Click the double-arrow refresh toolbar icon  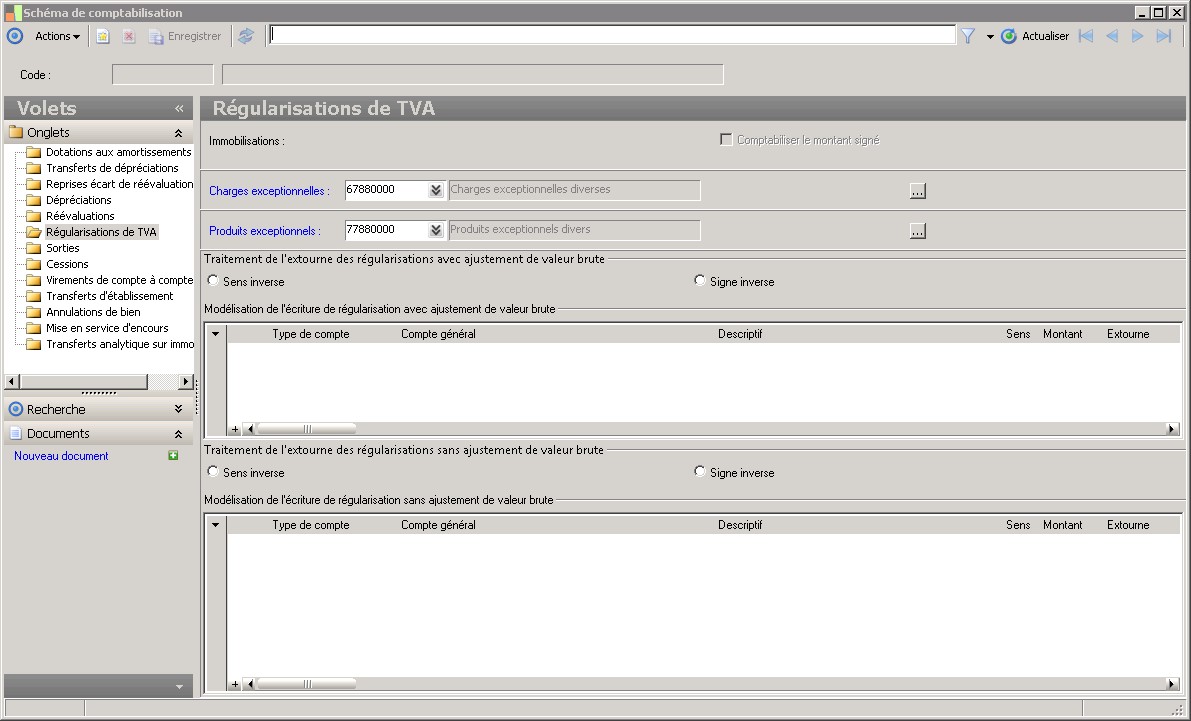click(x=245, y=36)
